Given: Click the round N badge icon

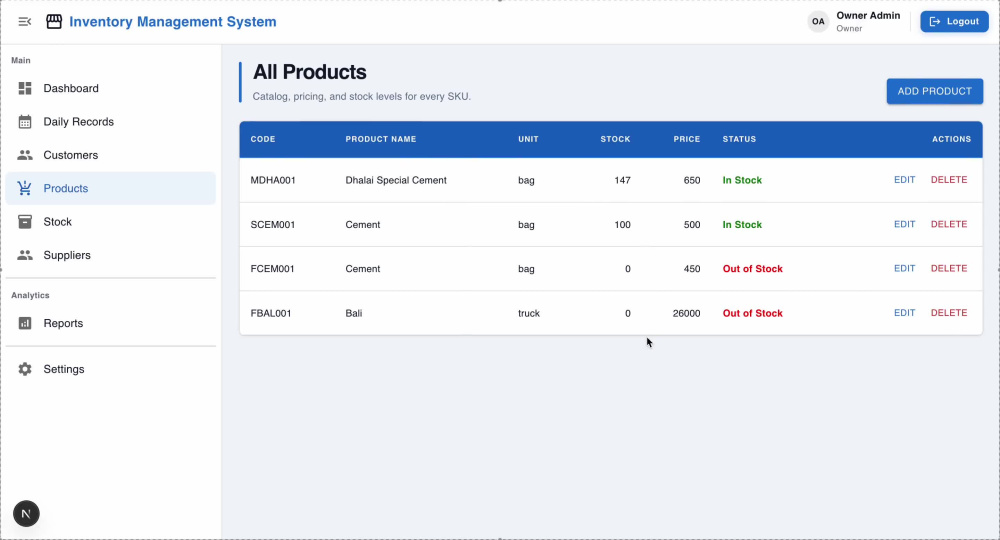Looking at the screenshot, I should pyautogui.click(x=26, y=513).
